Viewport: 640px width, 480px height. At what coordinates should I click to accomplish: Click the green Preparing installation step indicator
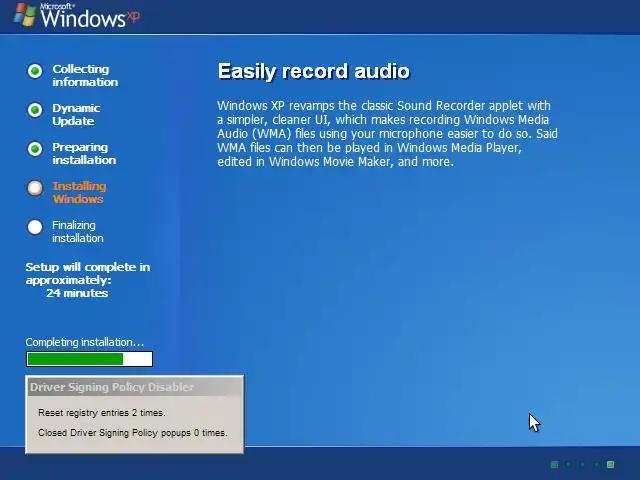click(x=35, y=149)
